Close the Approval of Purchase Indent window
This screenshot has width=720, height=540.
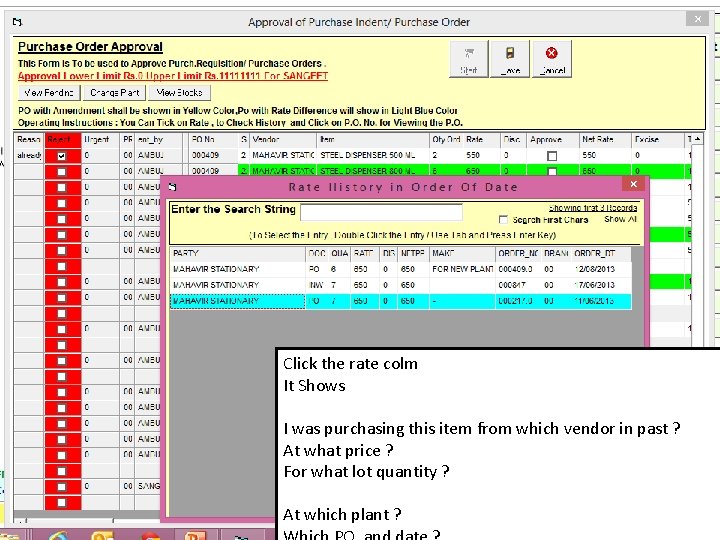point(698,19)
